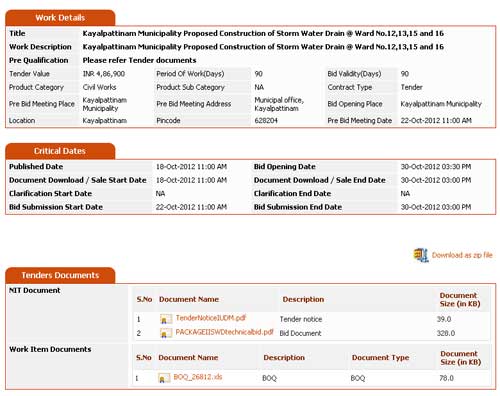500x396 pixels.
Task: Click the tender value INR 4,86,900
Action: [x=104, y=74]
